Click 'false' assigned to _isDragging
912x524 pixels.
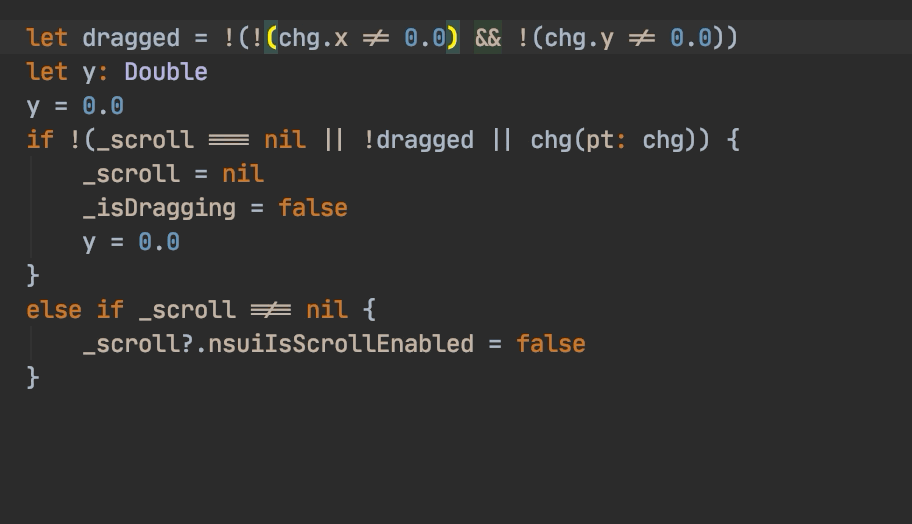click(x=313, y=208)
